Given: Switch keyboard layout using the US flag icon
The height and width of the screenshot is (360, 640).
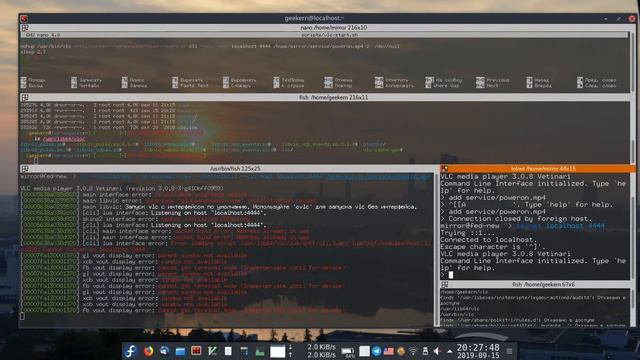Looking at the screenshot, I should [389, 351].
